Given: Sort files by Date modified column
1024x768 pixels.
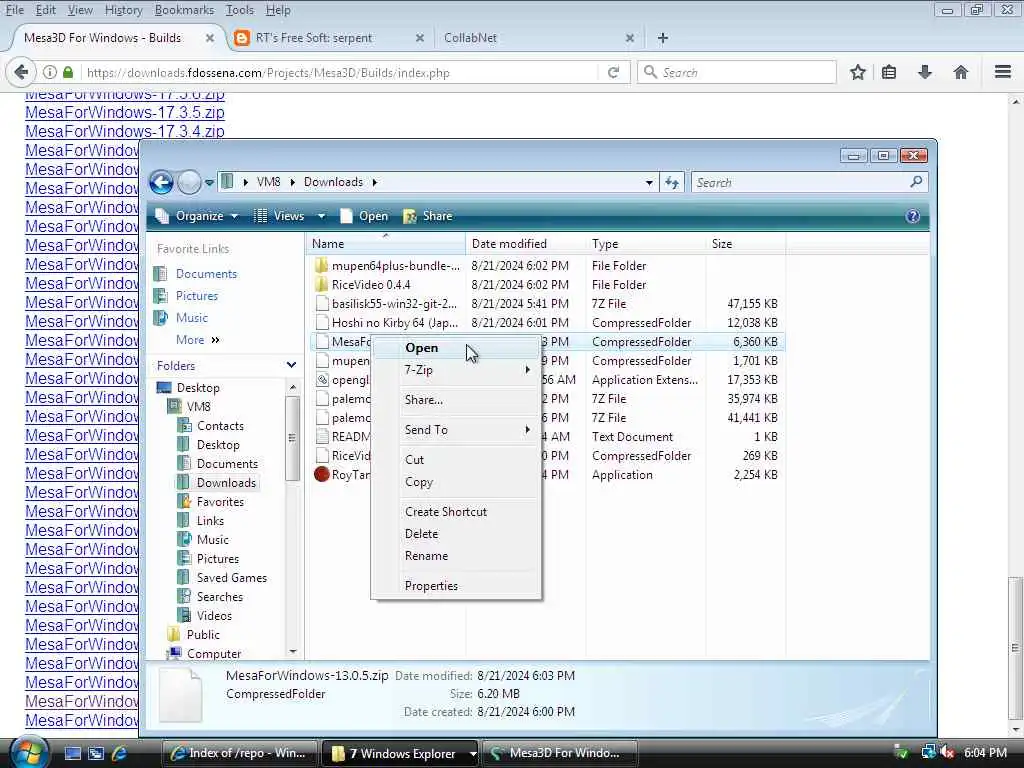Looking at the screenshot, I should tap(526, 244).
